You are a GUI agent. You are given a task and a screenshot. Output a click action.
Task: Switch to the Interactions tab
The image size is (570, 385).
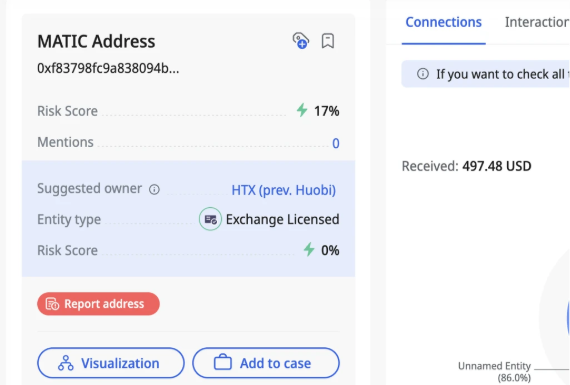[x=537, y=22]
